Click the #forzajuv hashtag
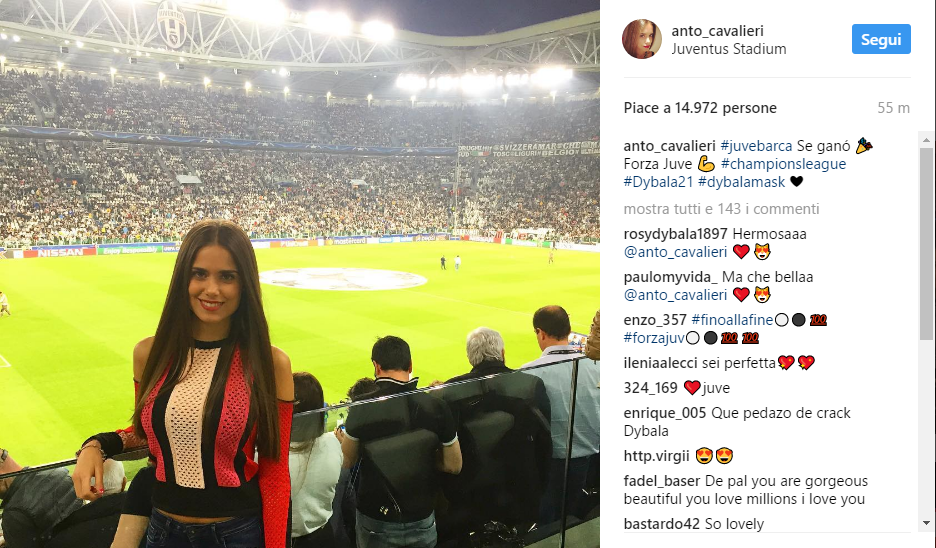Viewport: 936px width, 548px height. (654, 338)
